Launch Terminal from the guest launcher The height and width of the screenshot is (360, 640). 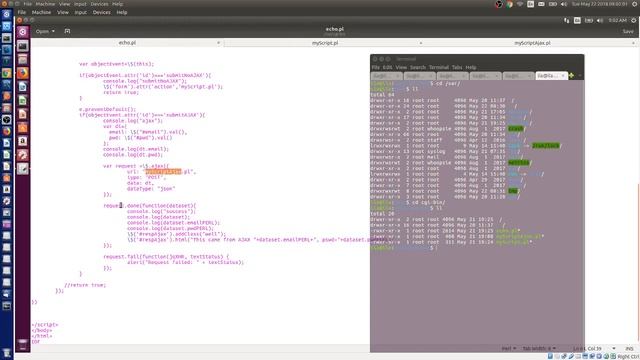click(23, 46)
